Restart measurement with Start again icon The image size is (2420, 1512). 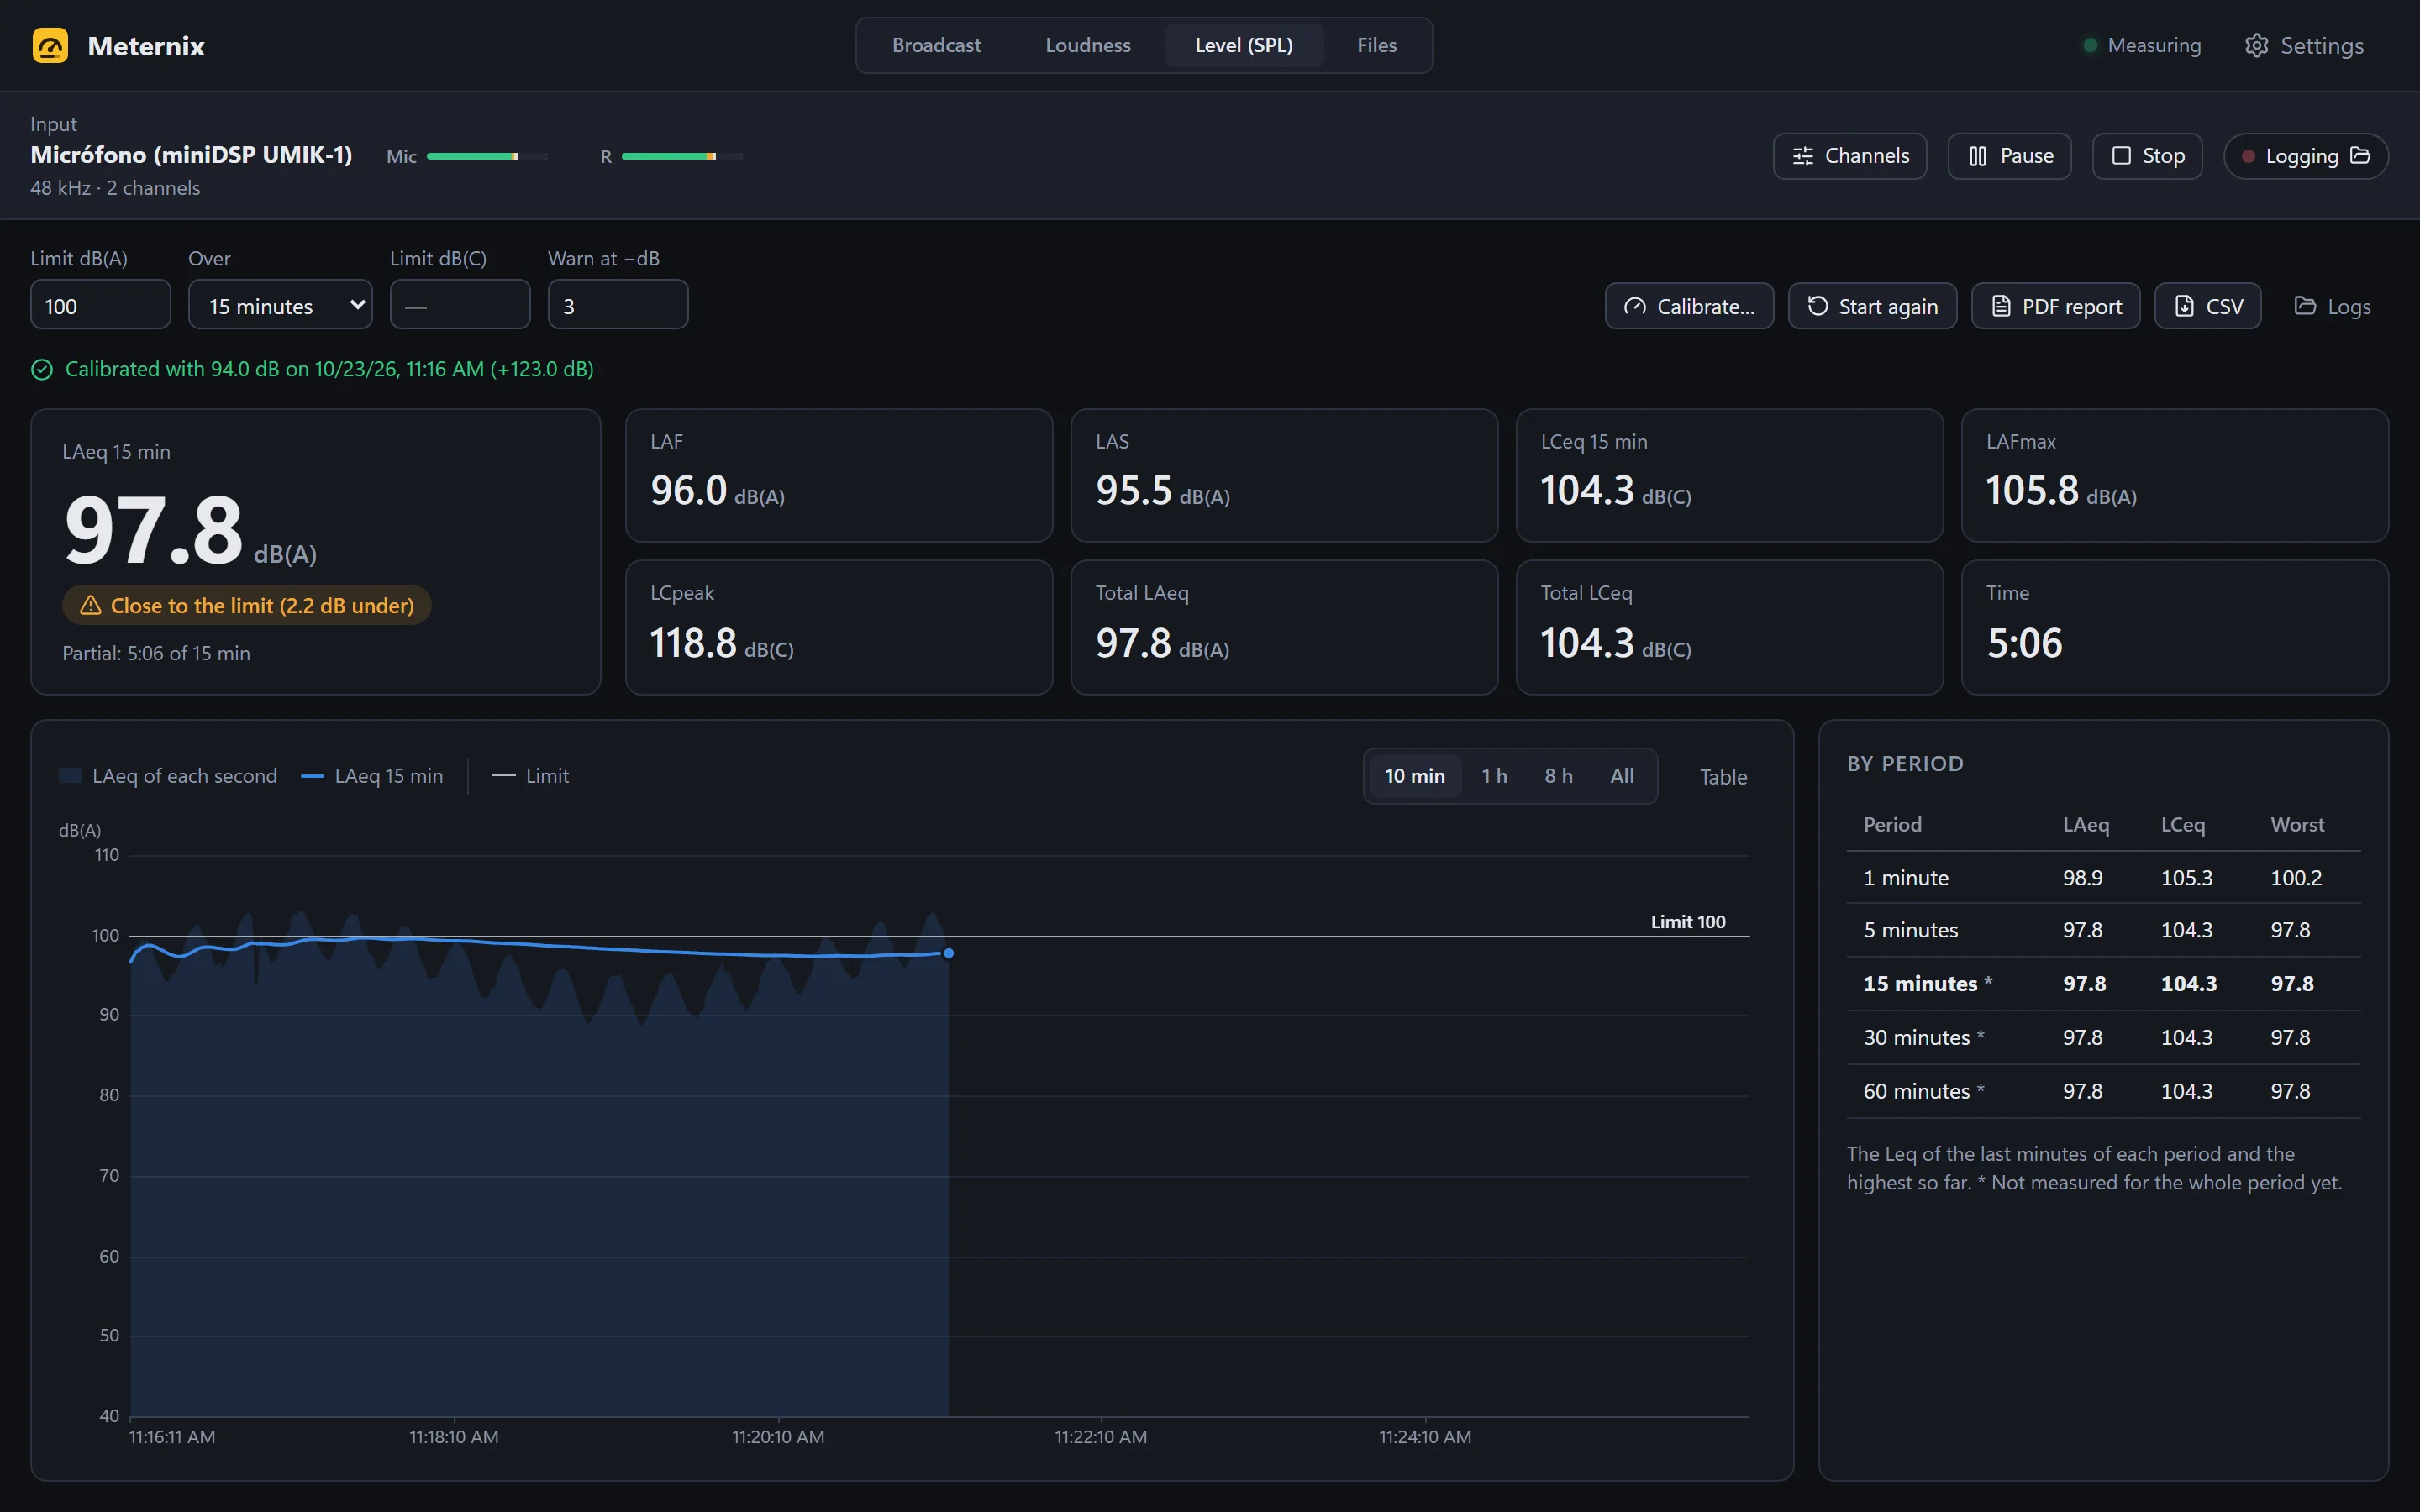point(1818,306)
